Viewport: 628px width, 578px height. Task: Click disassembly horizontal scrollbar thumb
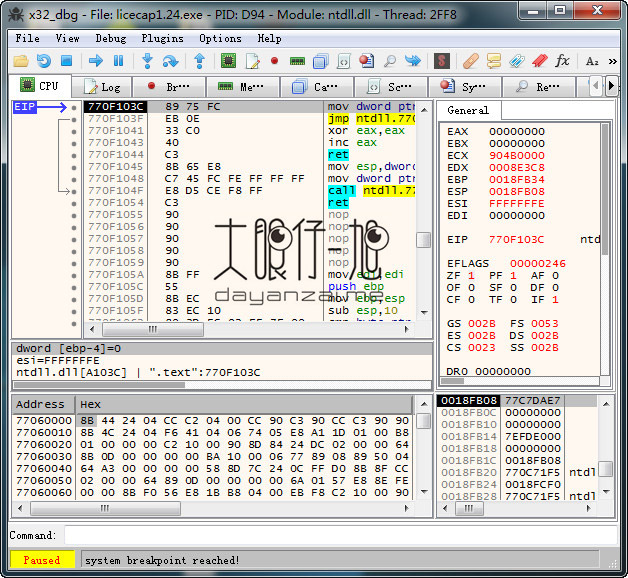tap(153, 329)
